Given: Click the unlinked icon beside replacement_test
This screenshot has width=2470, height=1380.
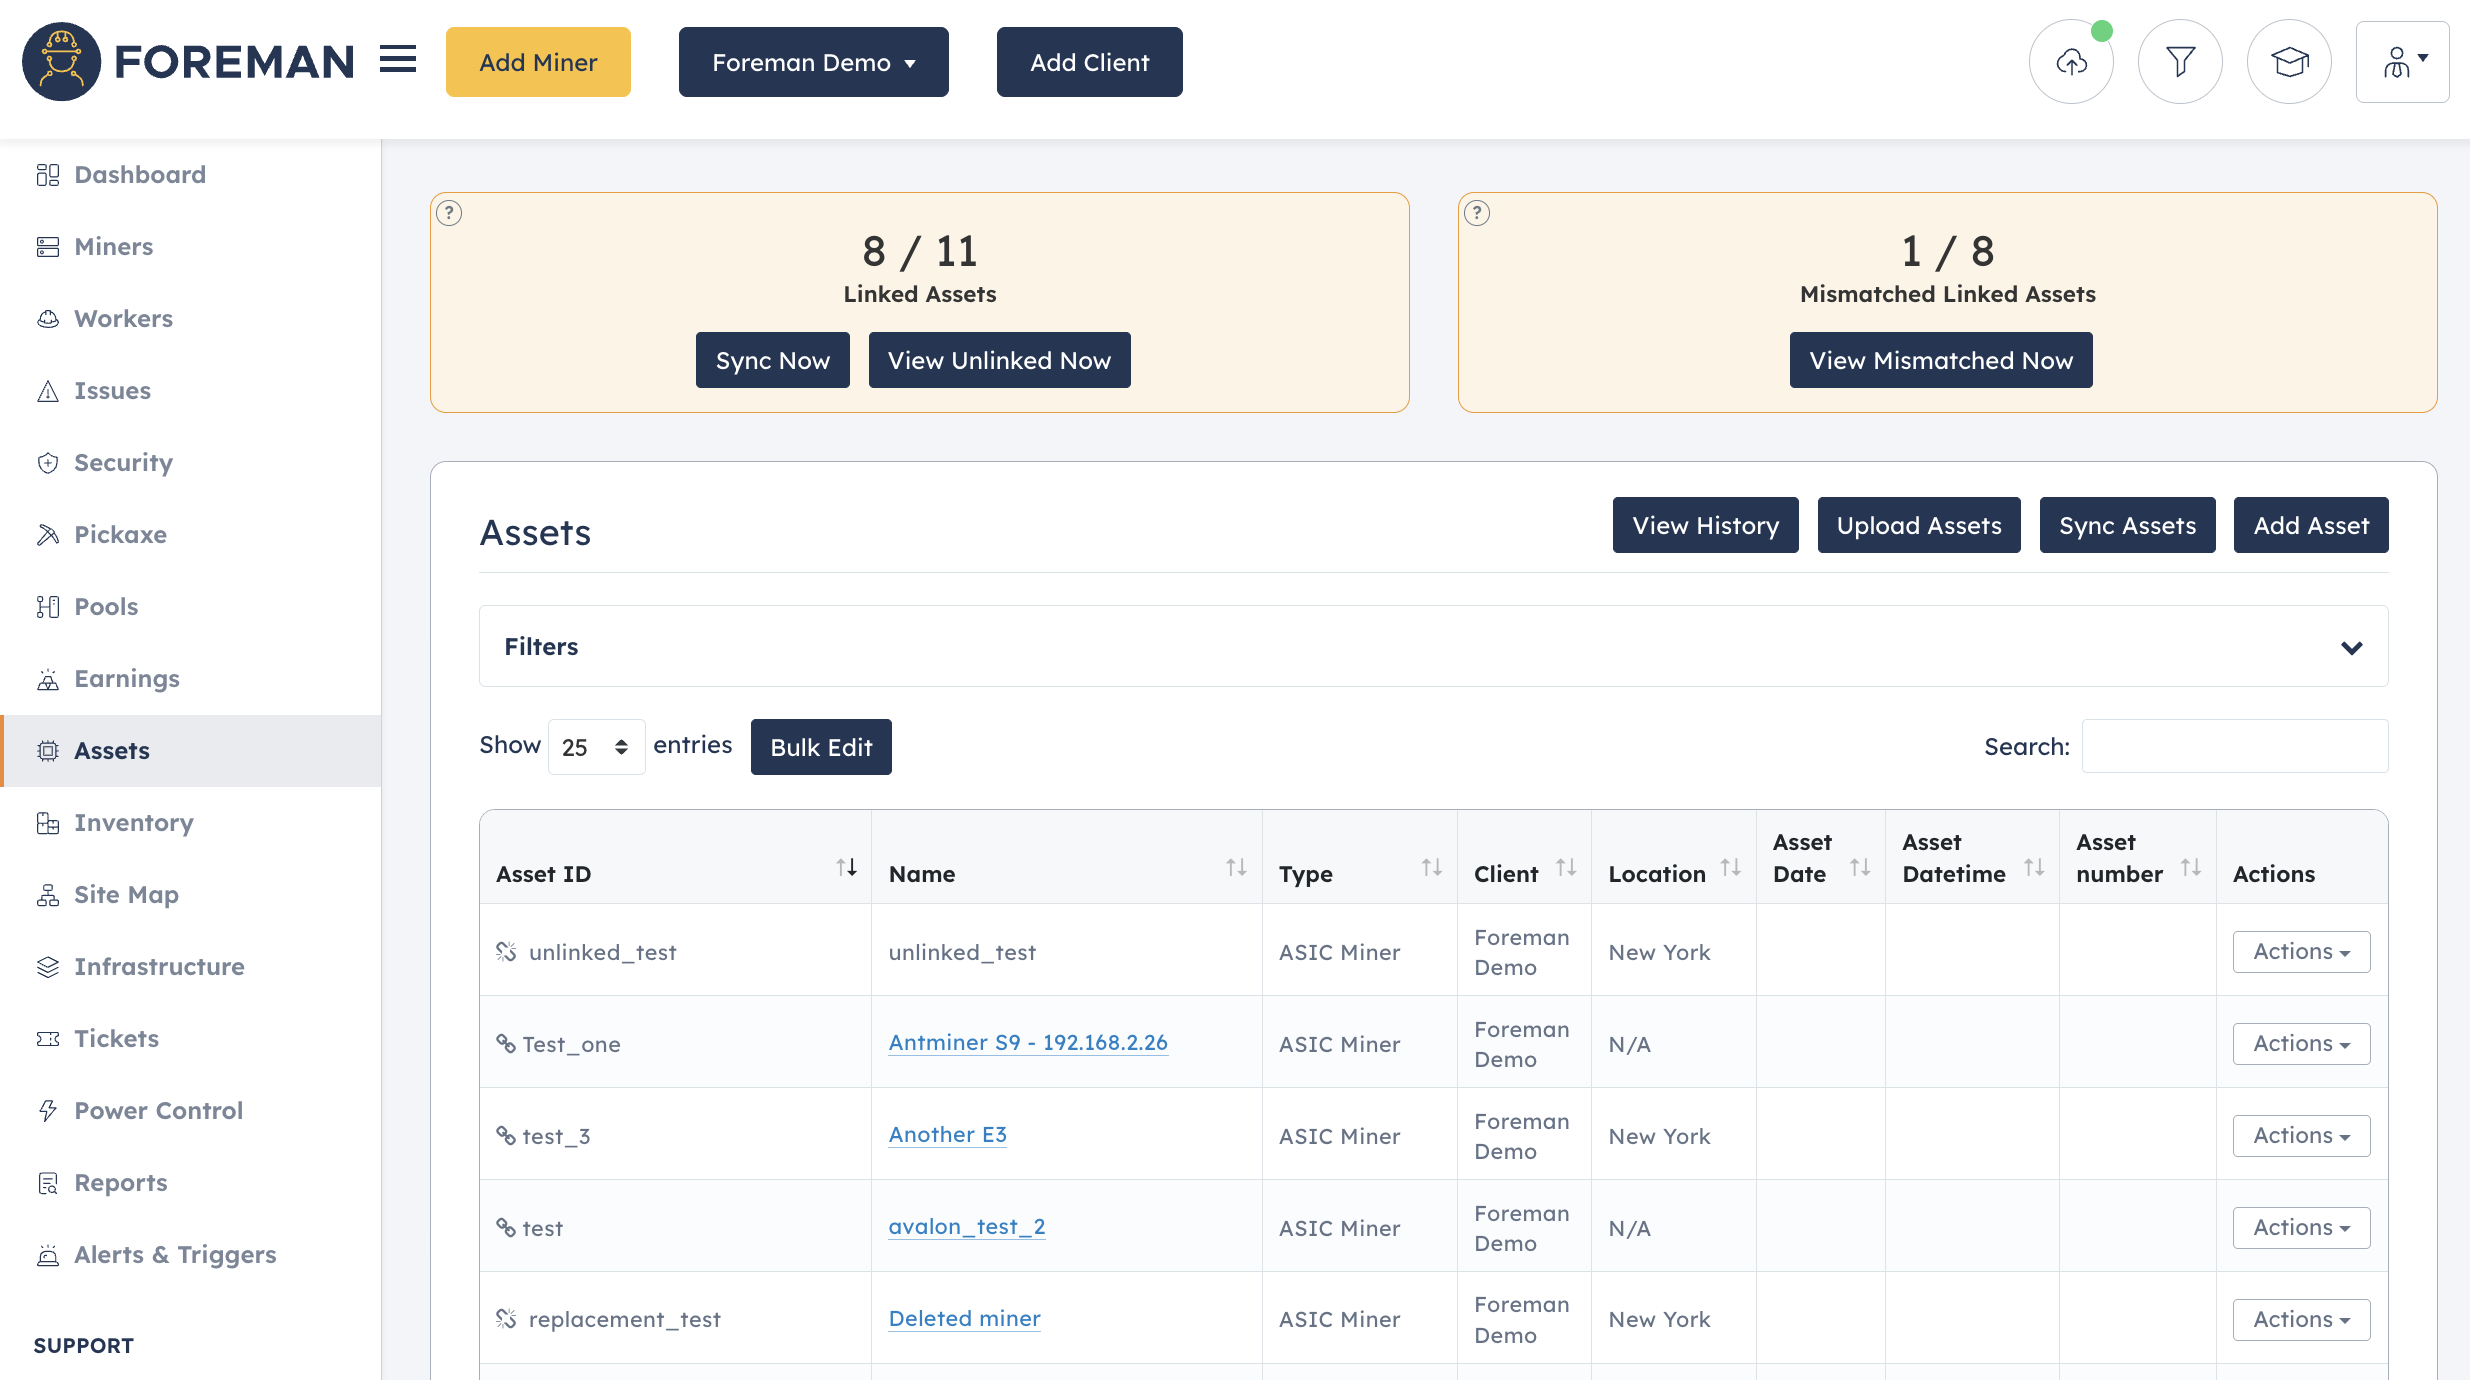Looking at the screenshot, I should [x=507, y=1320].
